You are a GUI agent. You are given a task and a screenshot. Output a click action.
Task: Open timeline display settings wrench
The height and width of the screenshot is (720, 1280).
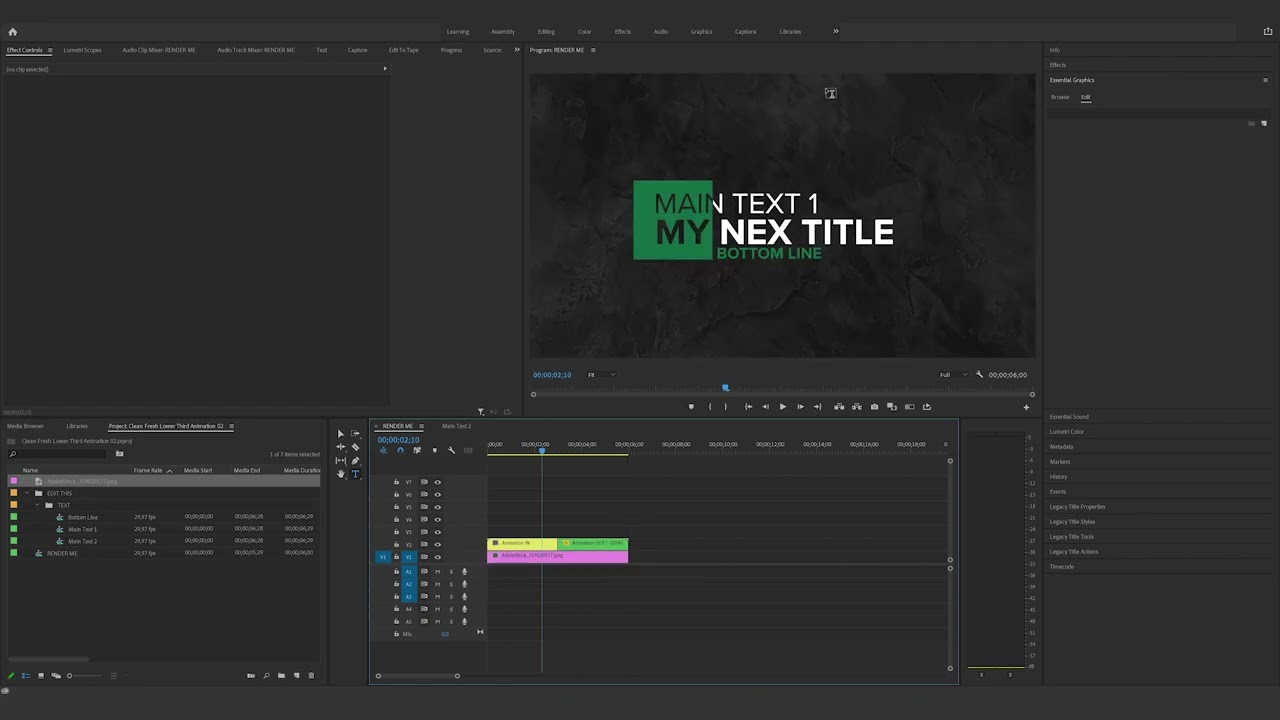(x=451, y=451)
